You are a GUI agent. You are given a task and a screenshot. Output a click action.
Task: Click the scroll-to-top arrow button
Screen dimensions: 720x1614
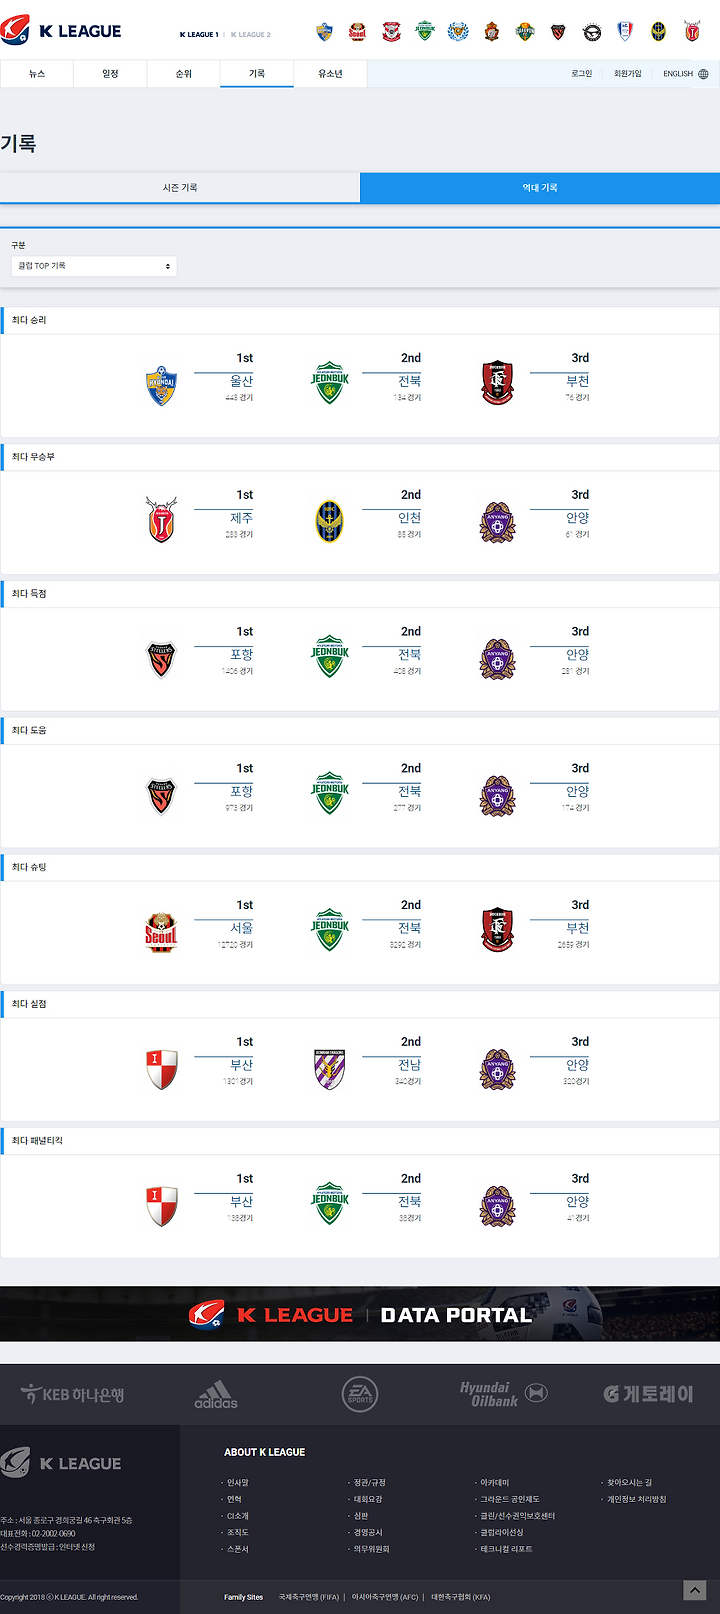[x=694, y=1590]
